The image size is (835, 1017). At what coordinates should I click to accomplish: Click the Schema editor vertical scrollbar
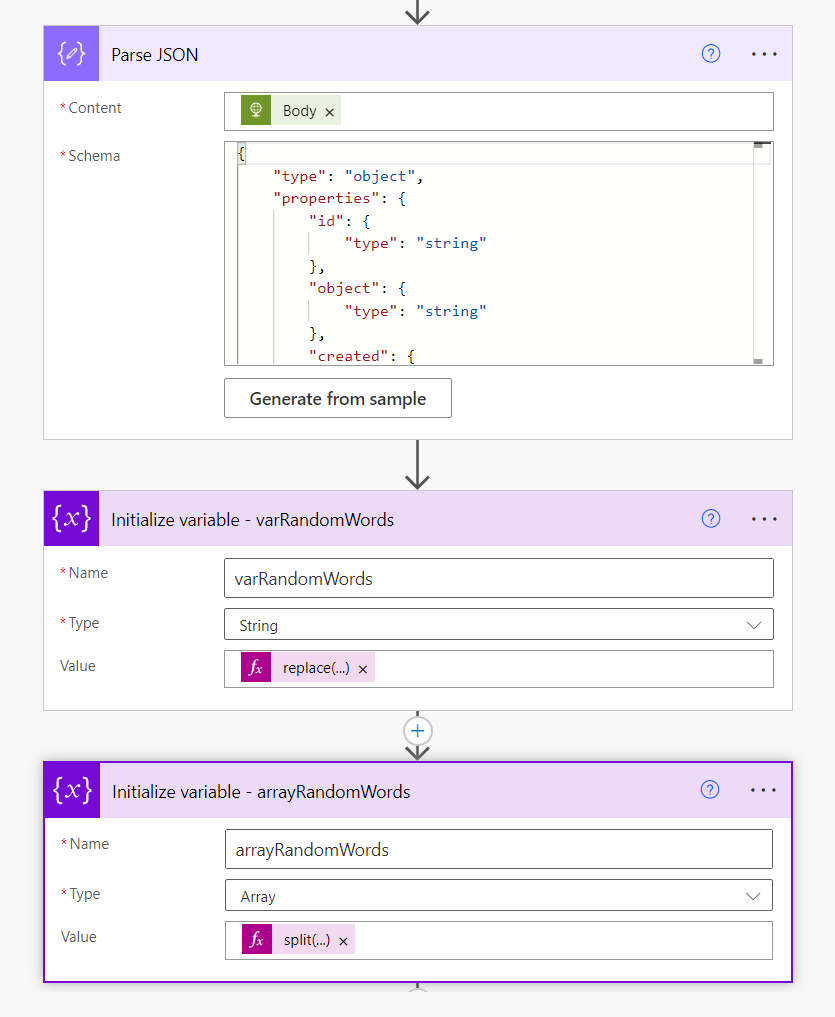(x=759, y=255)
